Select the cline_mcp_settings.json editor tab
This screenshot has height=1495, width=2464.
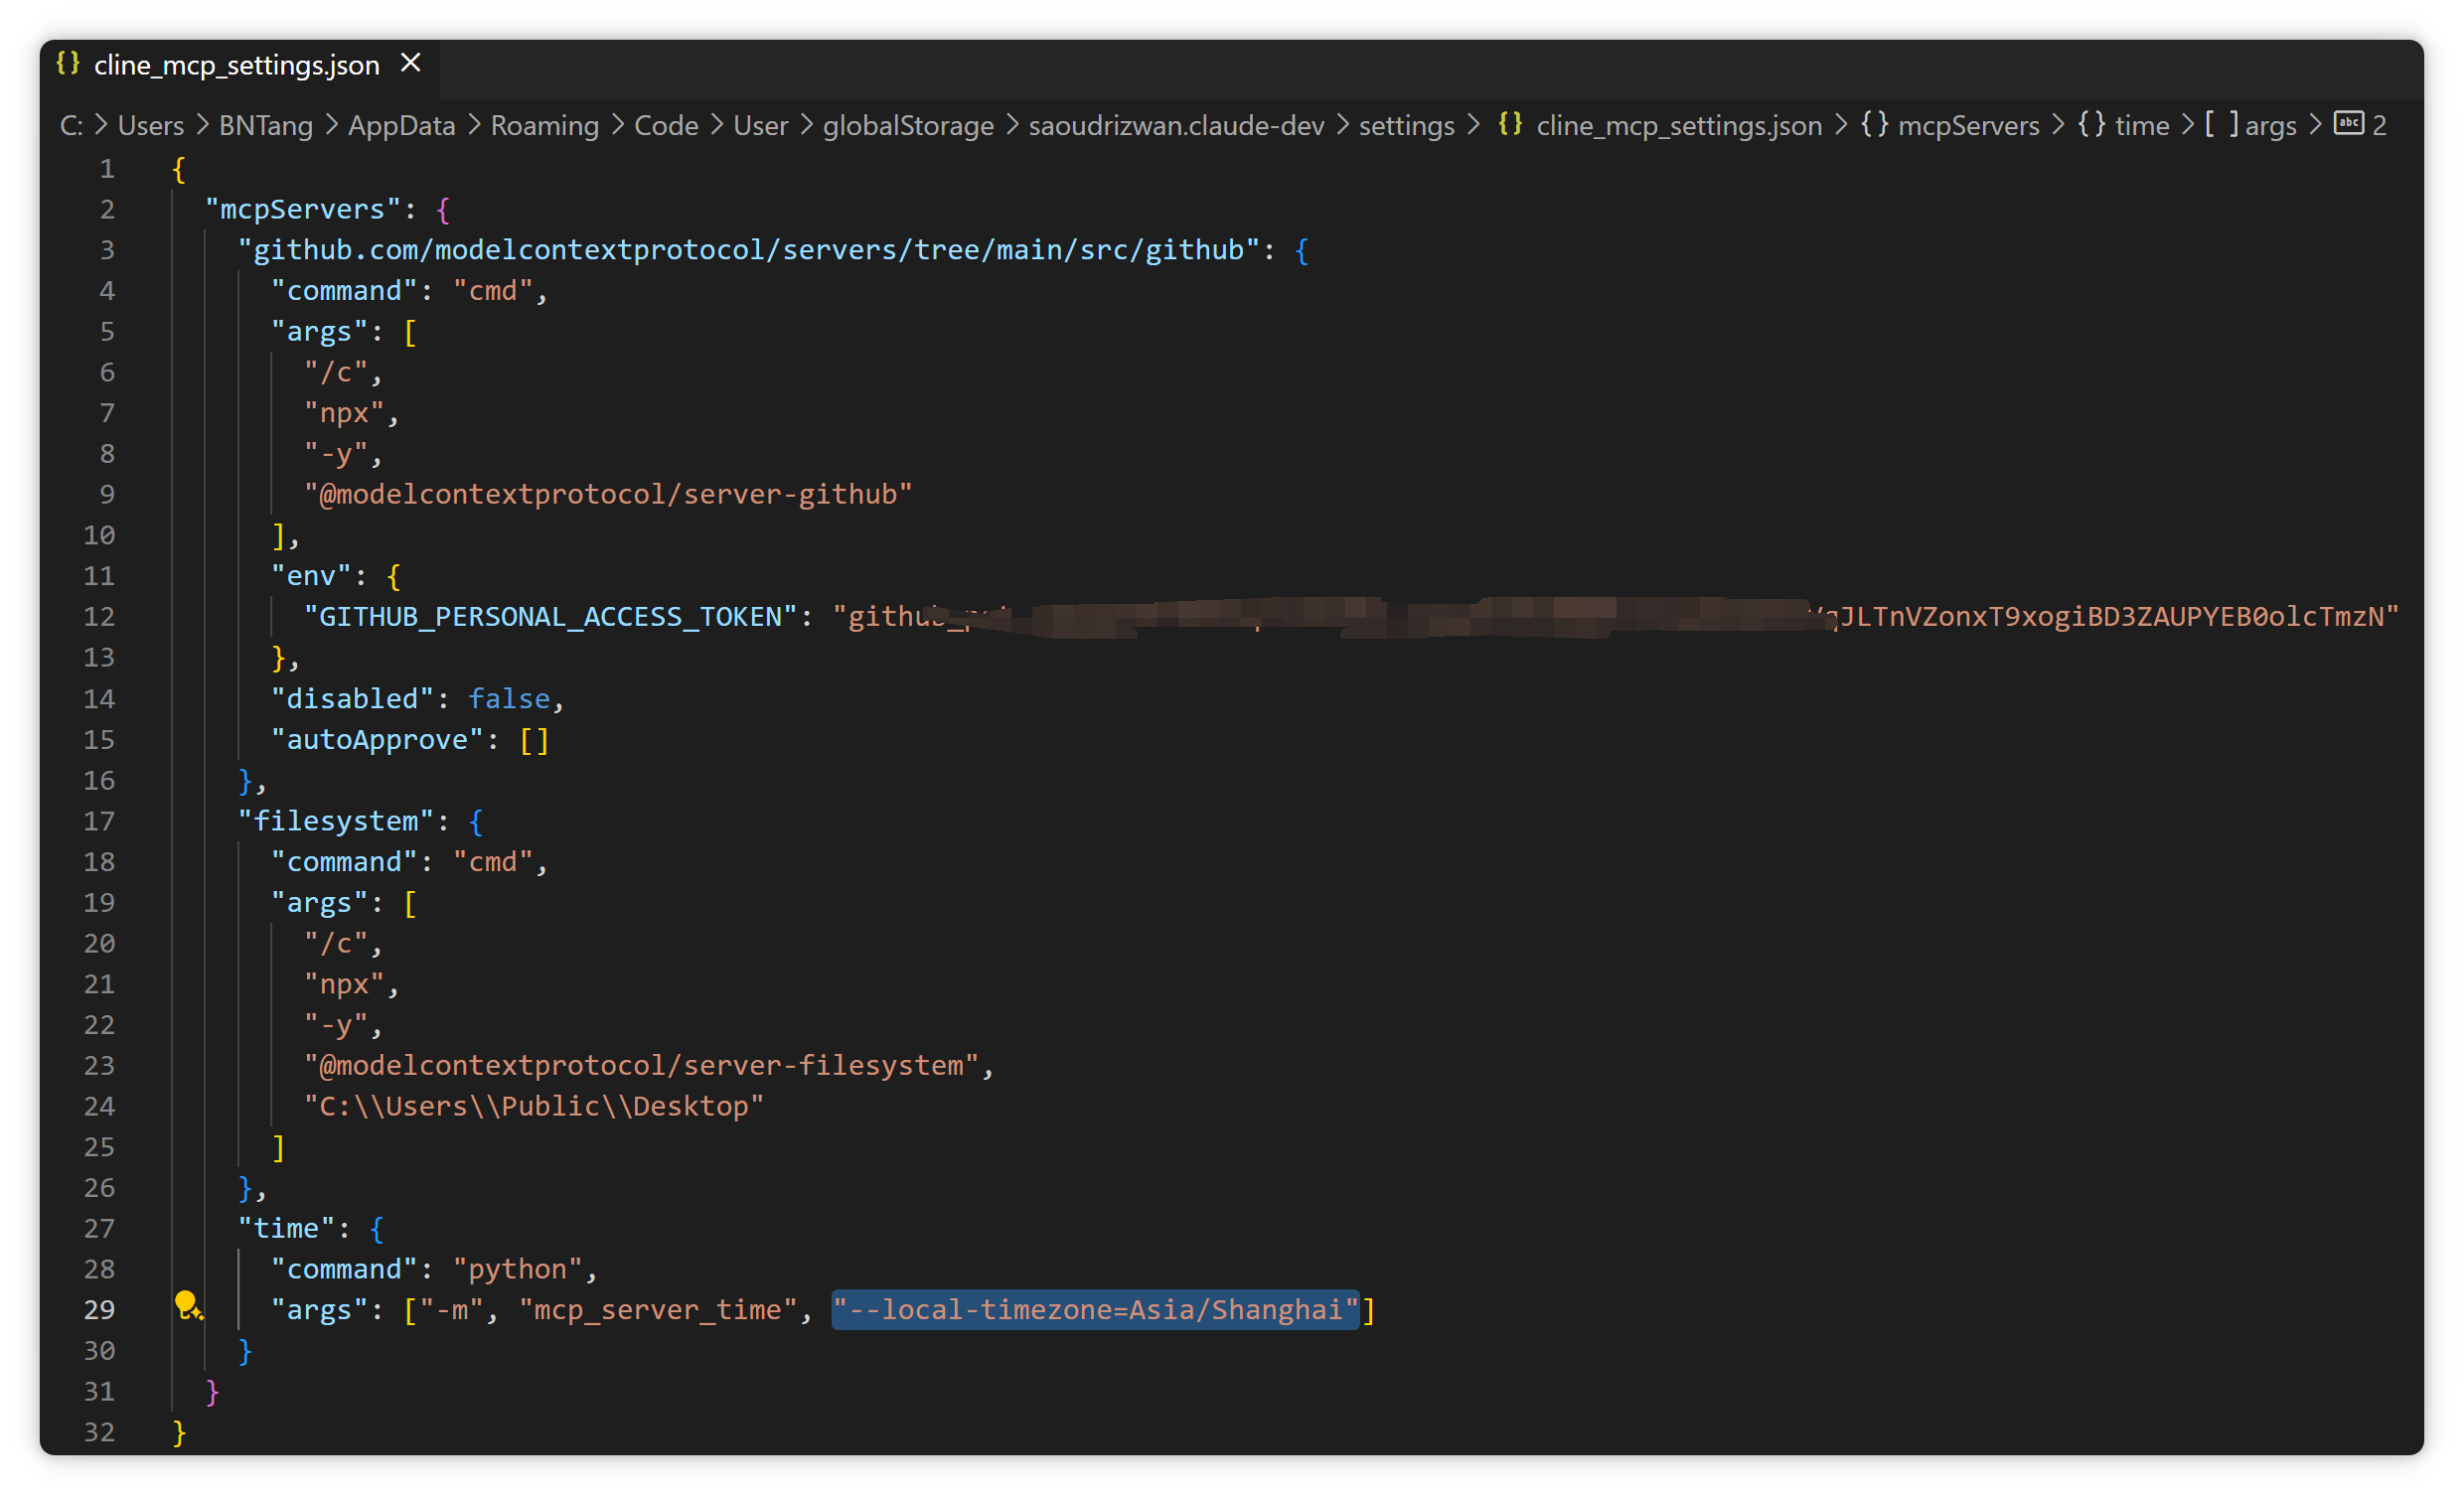(236, 65)
